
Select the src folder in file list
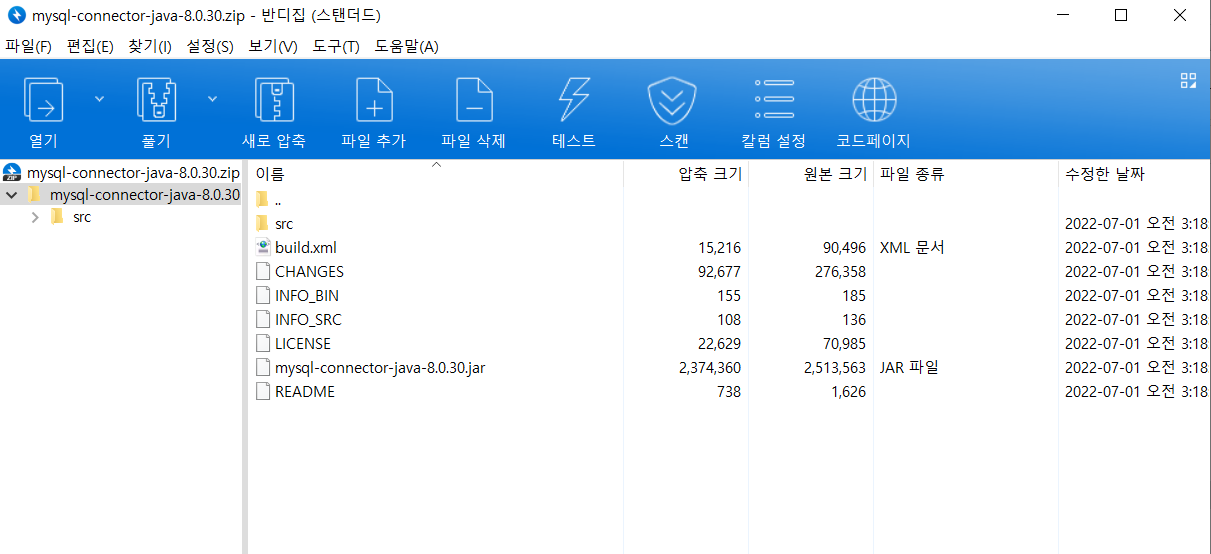(x=284, y=224)
